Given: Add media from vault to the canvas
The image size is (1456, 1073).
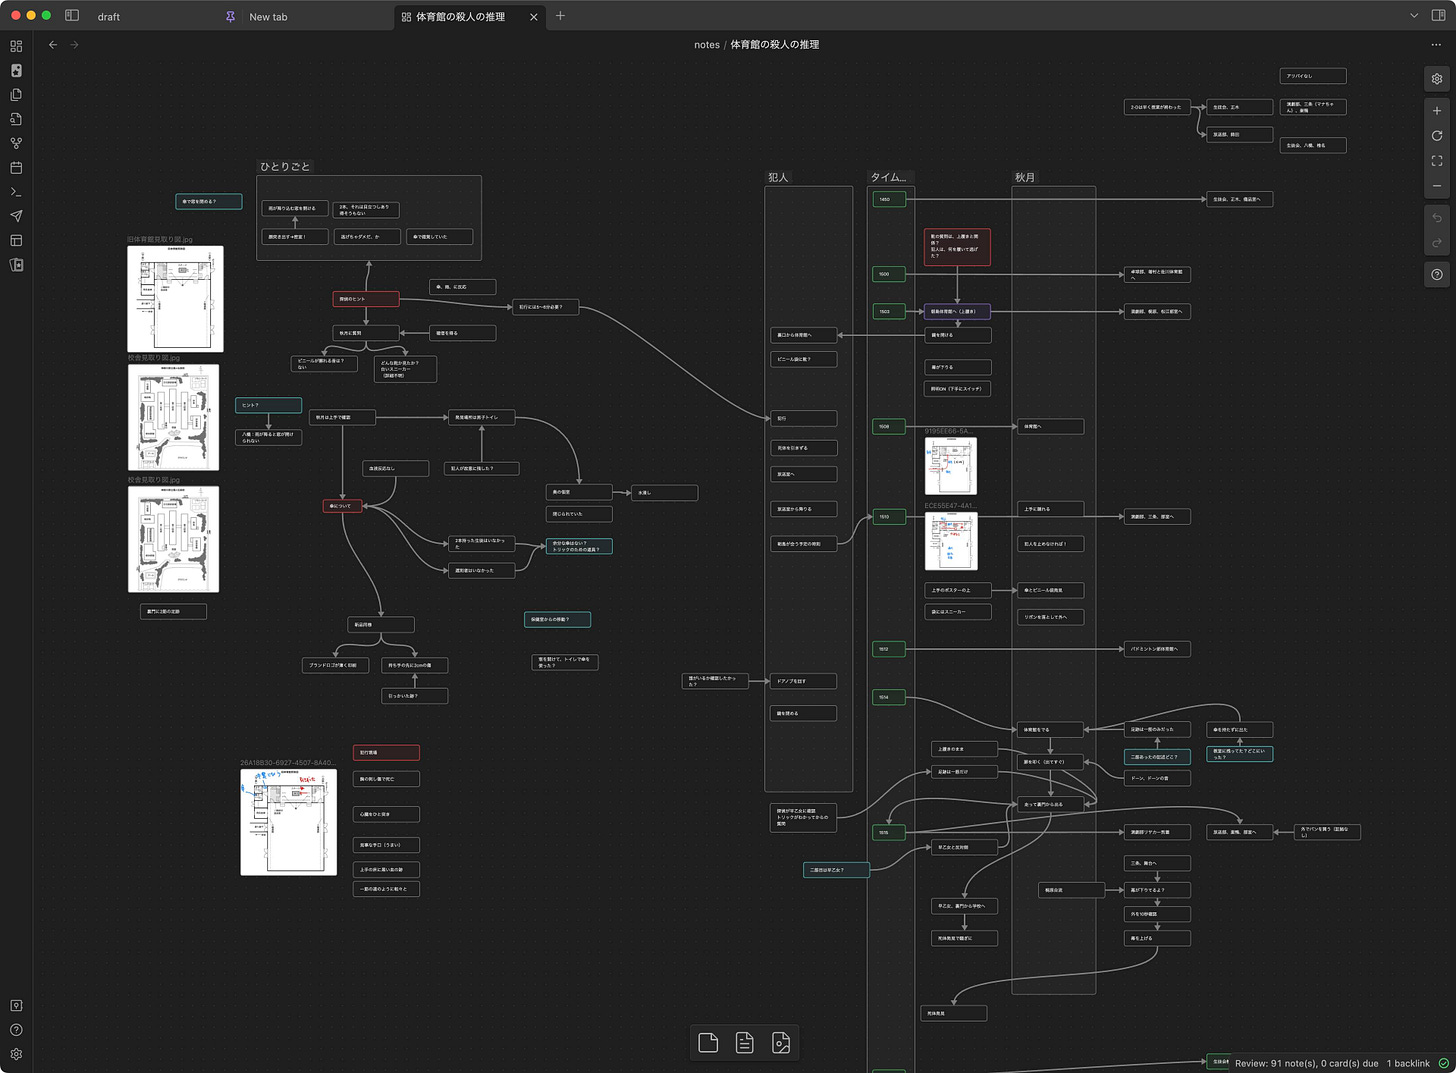Looking at the screenshot, I should click(x=781, y=1043).
